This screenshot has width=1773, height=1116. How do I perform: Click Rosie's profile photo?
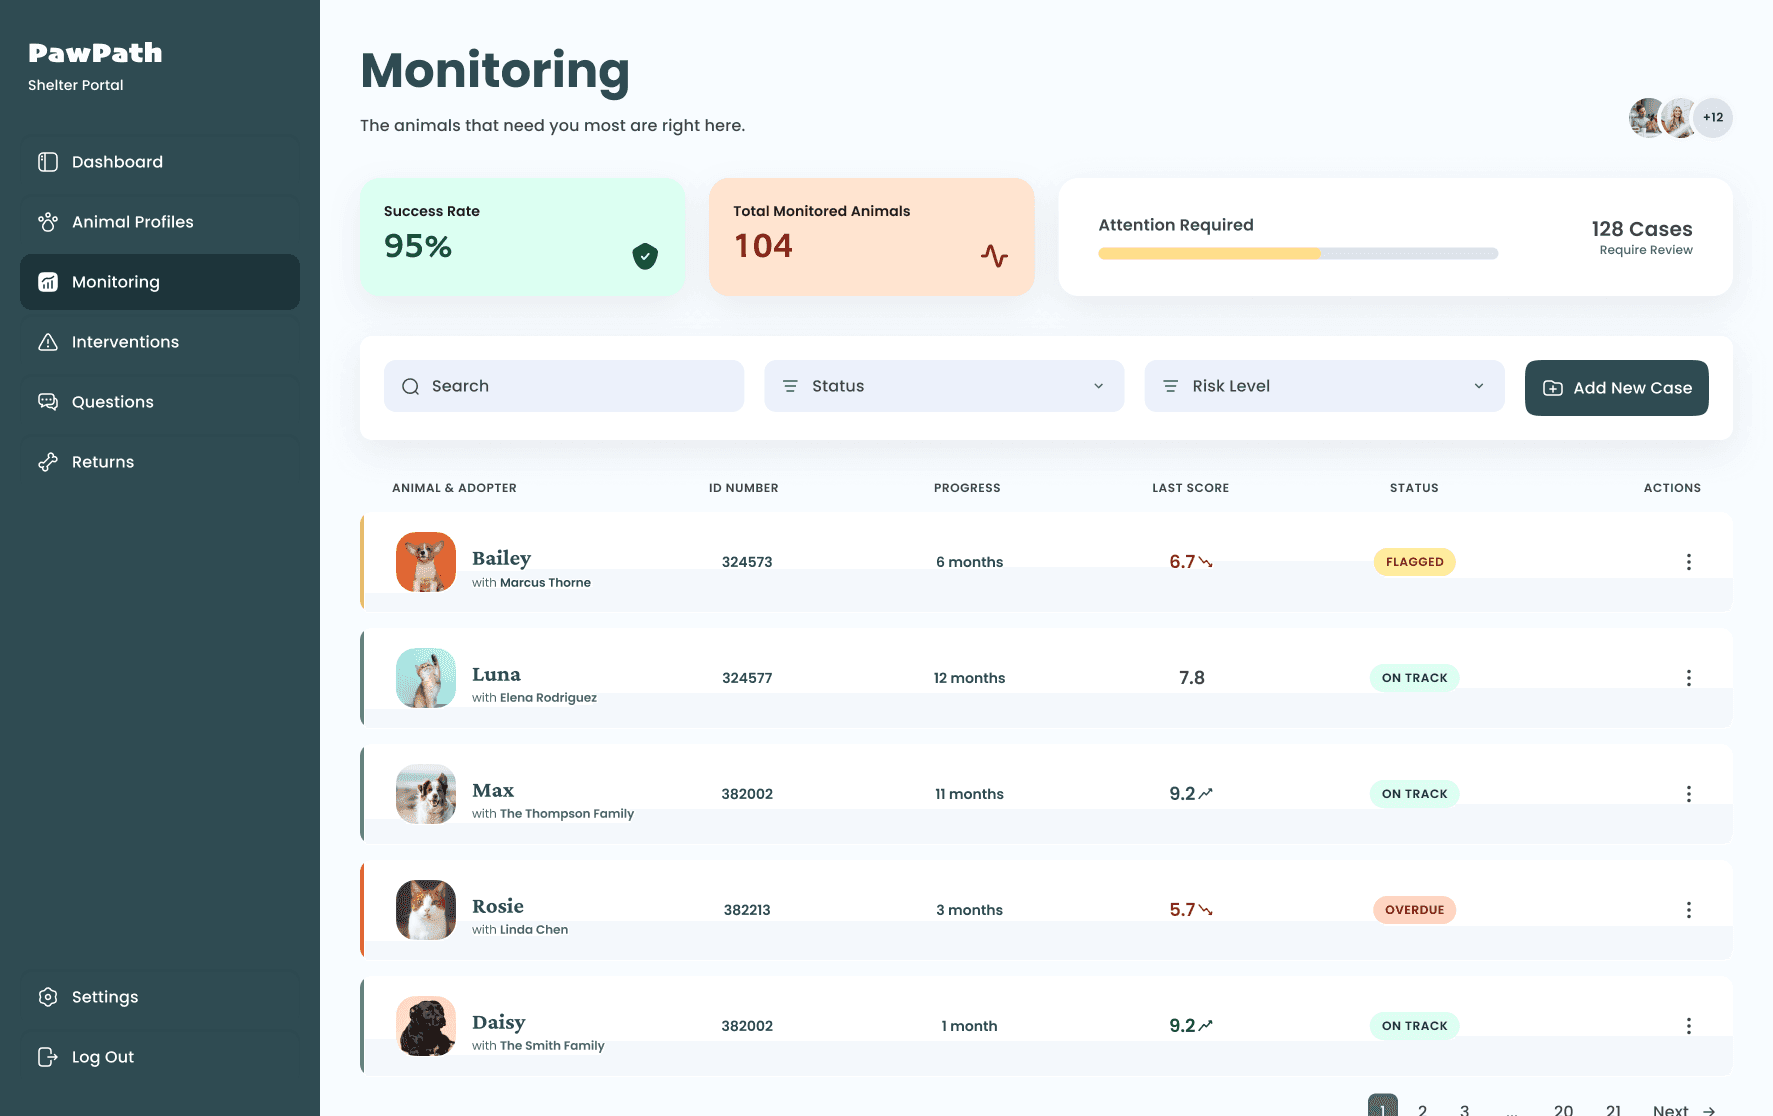(426, 910)
